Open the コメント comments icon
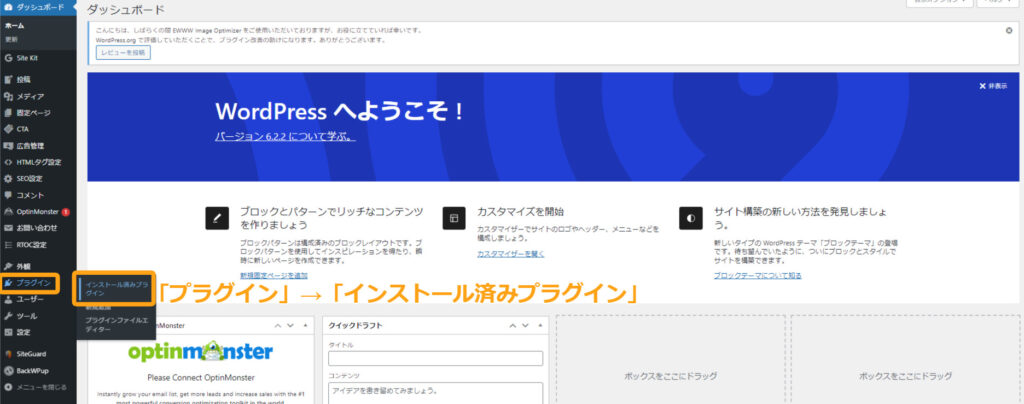The height and width of the screenshot is (404, 1024). point(8,195)
